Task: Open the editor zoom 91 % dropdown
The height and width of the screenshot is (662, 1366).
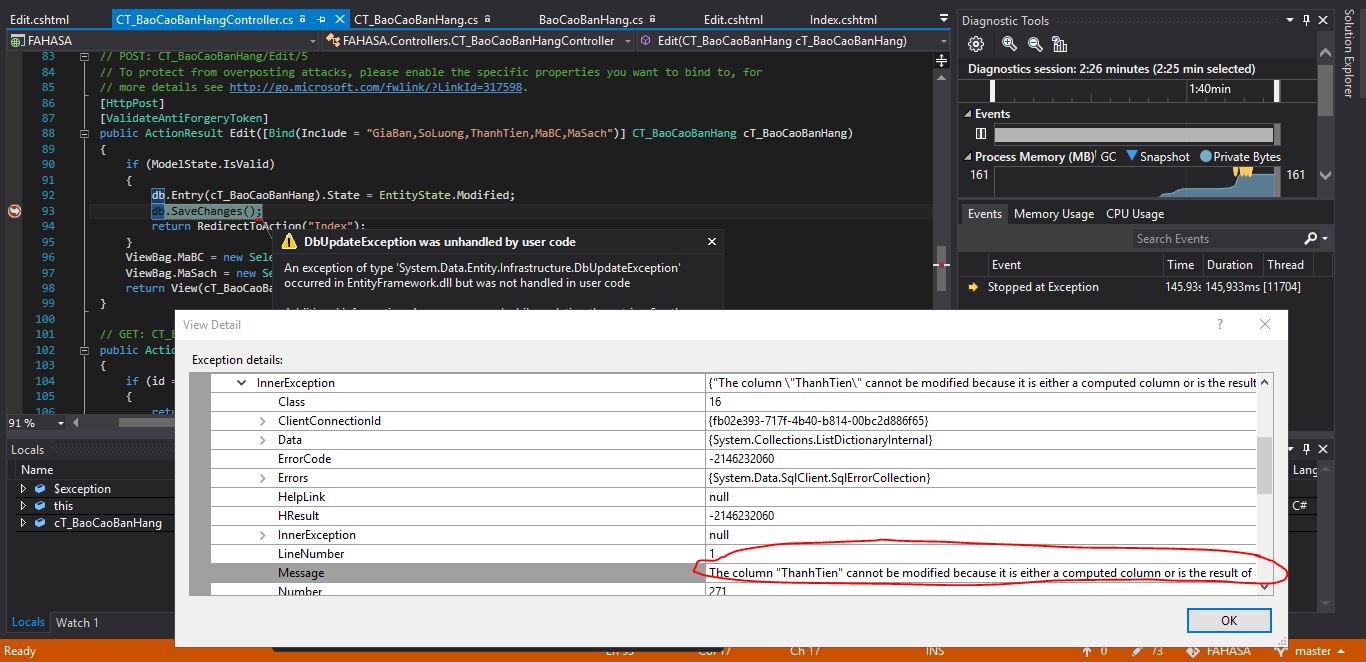Action: coord(61,423)
